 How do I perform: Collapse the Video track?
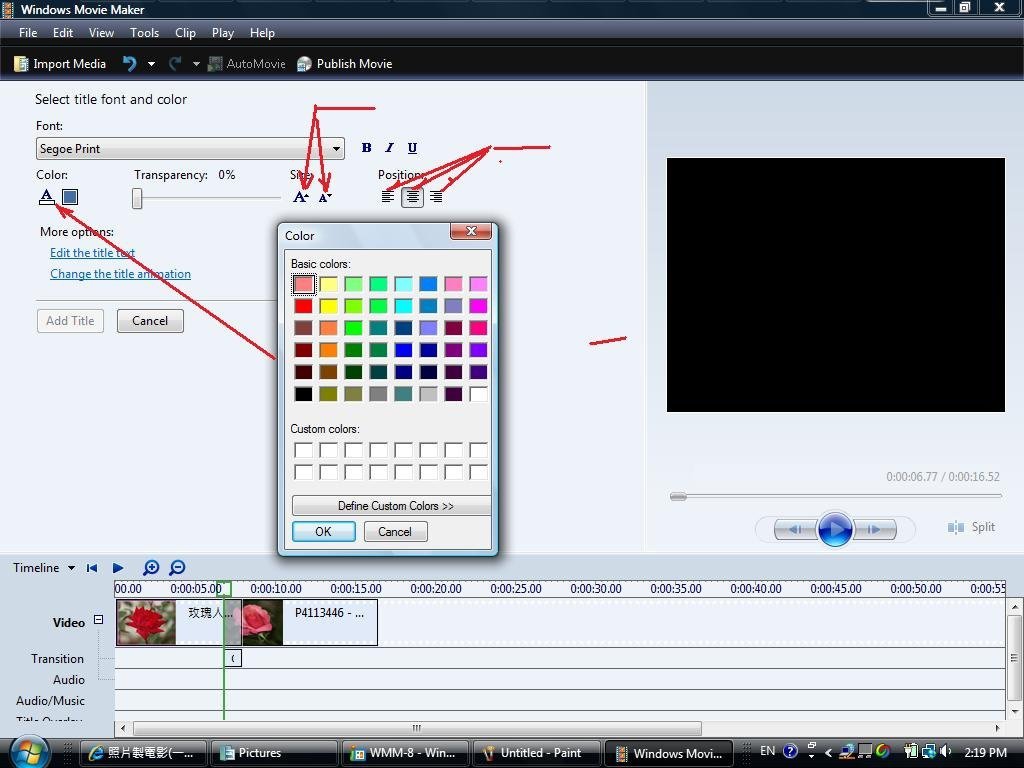[x=99, y=619]
